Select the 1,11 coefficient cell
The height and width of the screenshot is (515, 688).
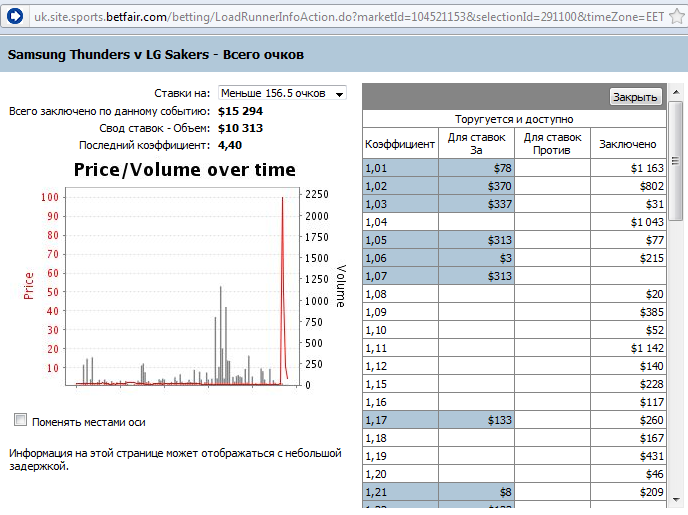coord(401,348)
